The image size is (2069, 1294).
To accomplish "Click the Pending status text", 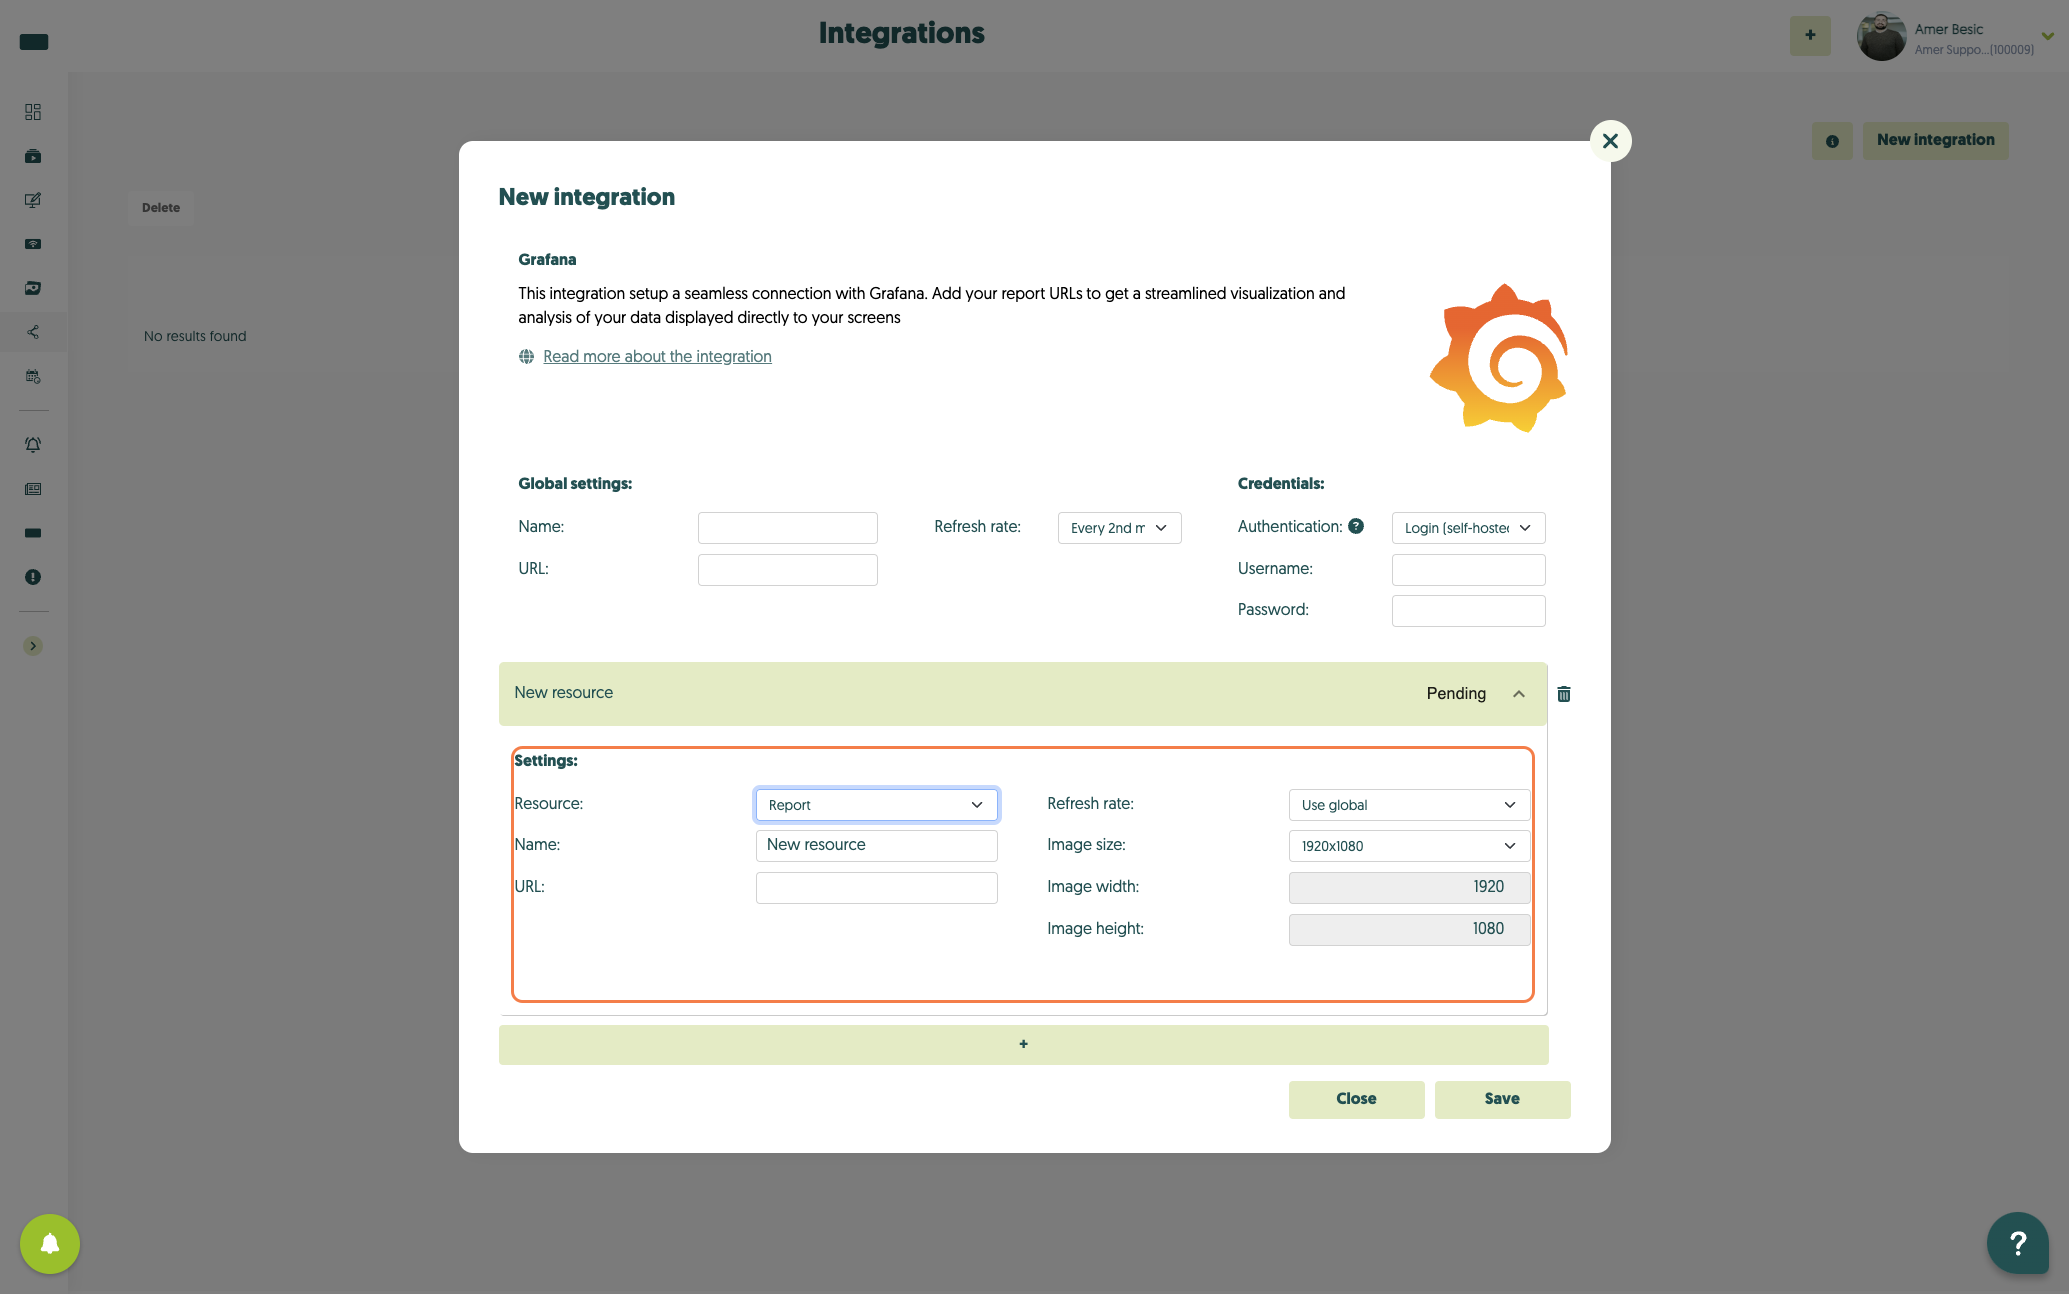I will point(1456,694).
